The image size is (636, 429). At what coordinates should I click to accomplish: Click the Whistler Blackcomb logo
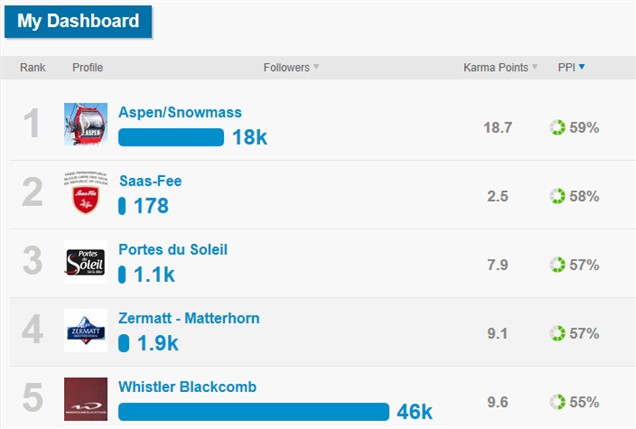[85, 399]
